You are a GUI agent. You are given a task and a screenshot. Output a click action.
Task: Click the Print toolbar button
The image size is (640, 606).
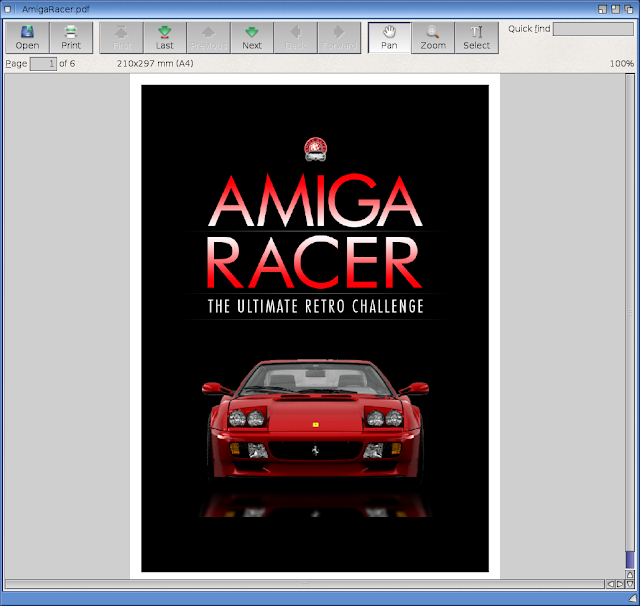click(71, 38)
